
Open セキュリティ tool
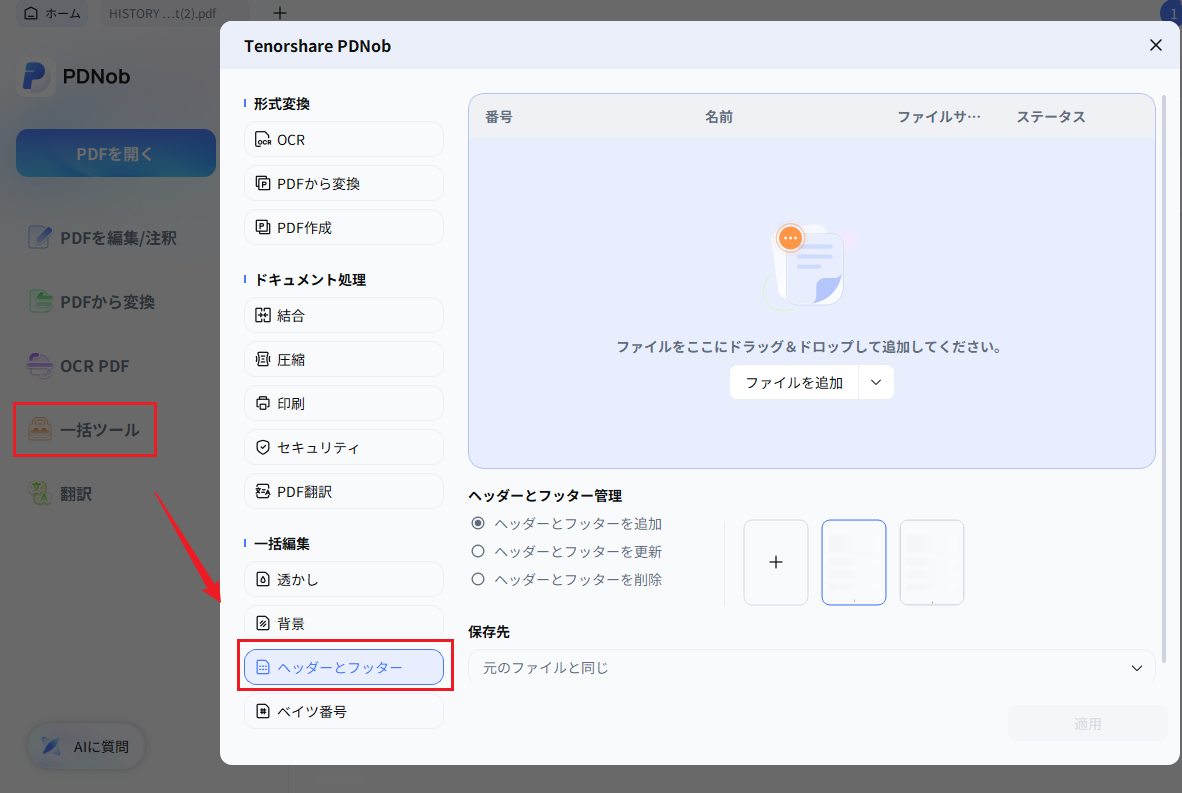coord(344,447)
